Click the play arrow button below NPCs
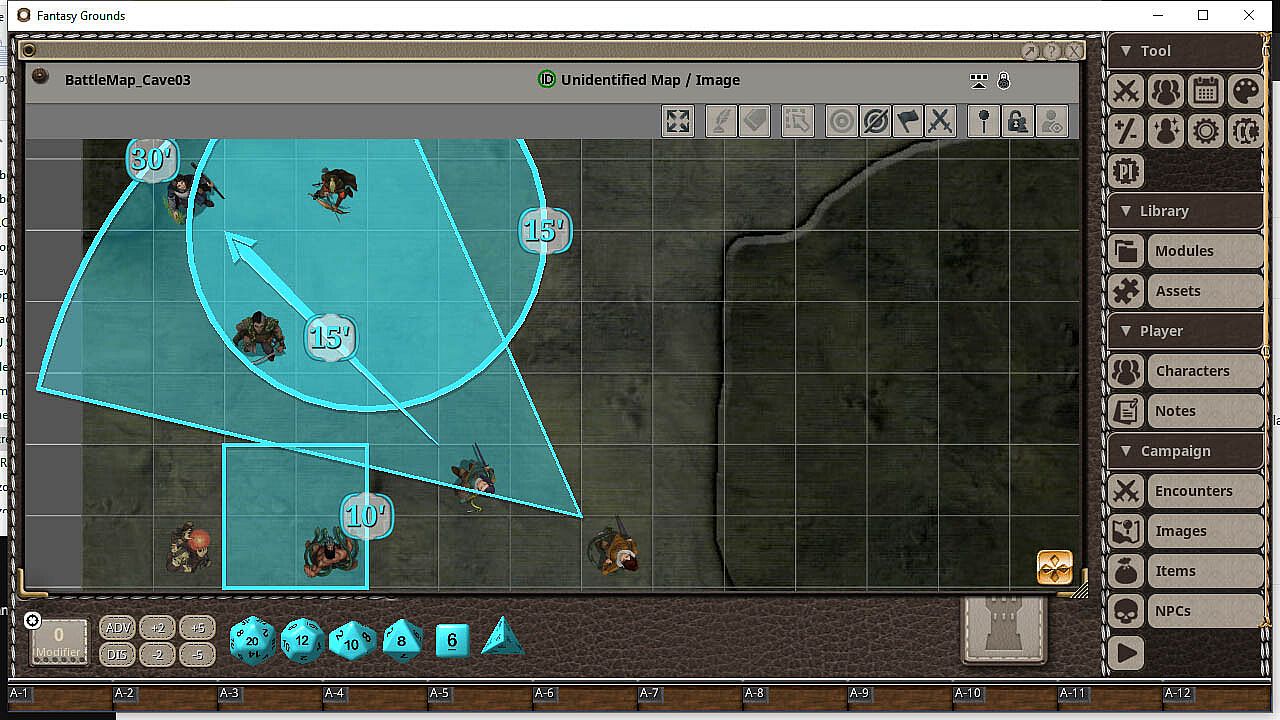Viewport: 1280px width, 720px height. tap(1126, 653)
